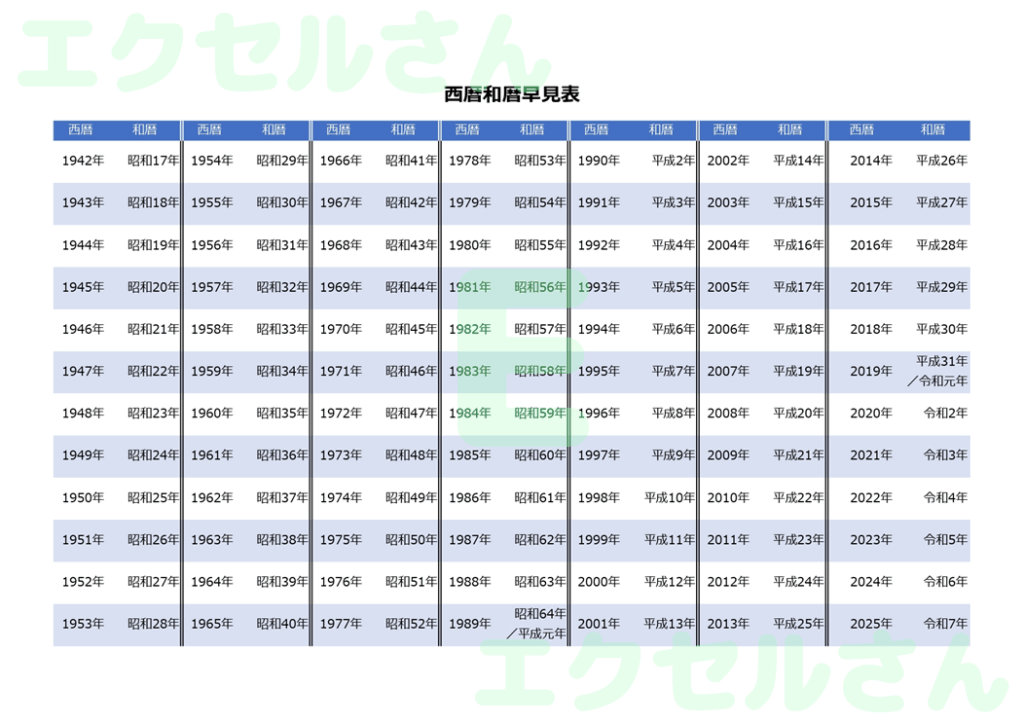Select the cell 1995年
Image resolution: width=1024 pixels, height=724 pixels.
click(598, 371)
